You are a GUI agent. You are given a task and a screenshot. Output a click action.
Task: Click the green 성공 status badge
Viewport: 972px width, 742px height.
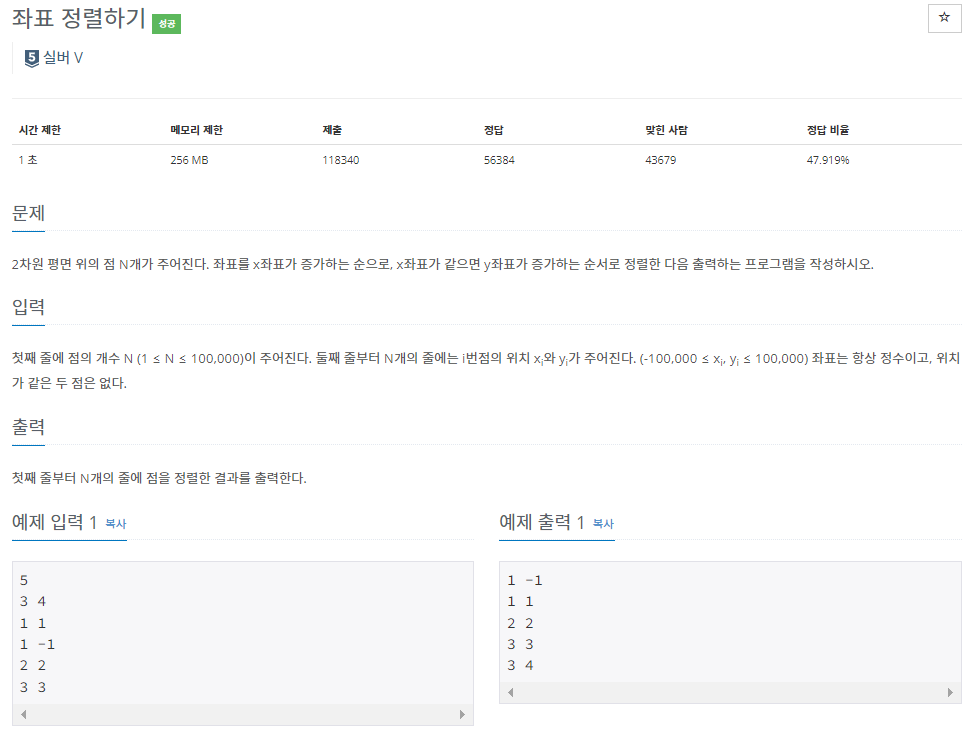tap(166, 24)
